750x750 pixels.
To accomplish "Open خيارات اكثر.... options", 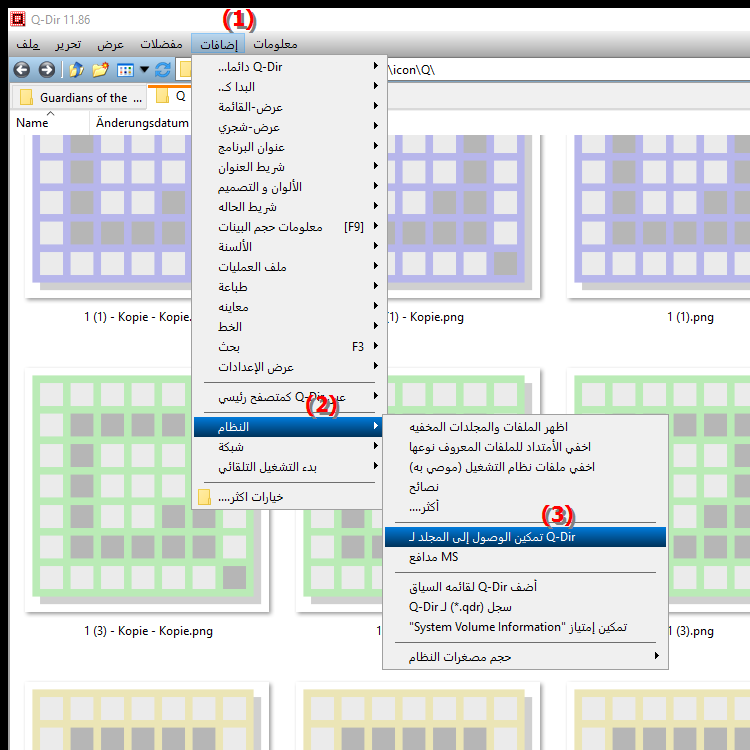I will point(289,497).
